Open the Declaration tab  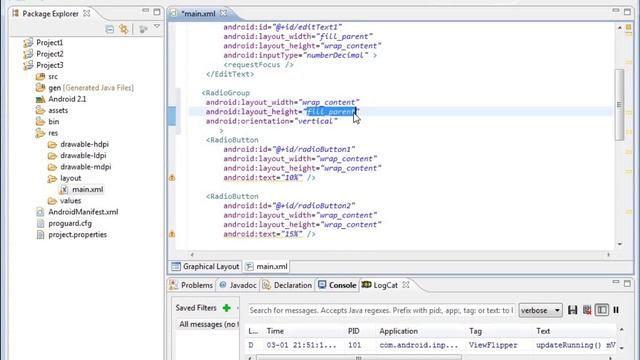pos(287,285)
